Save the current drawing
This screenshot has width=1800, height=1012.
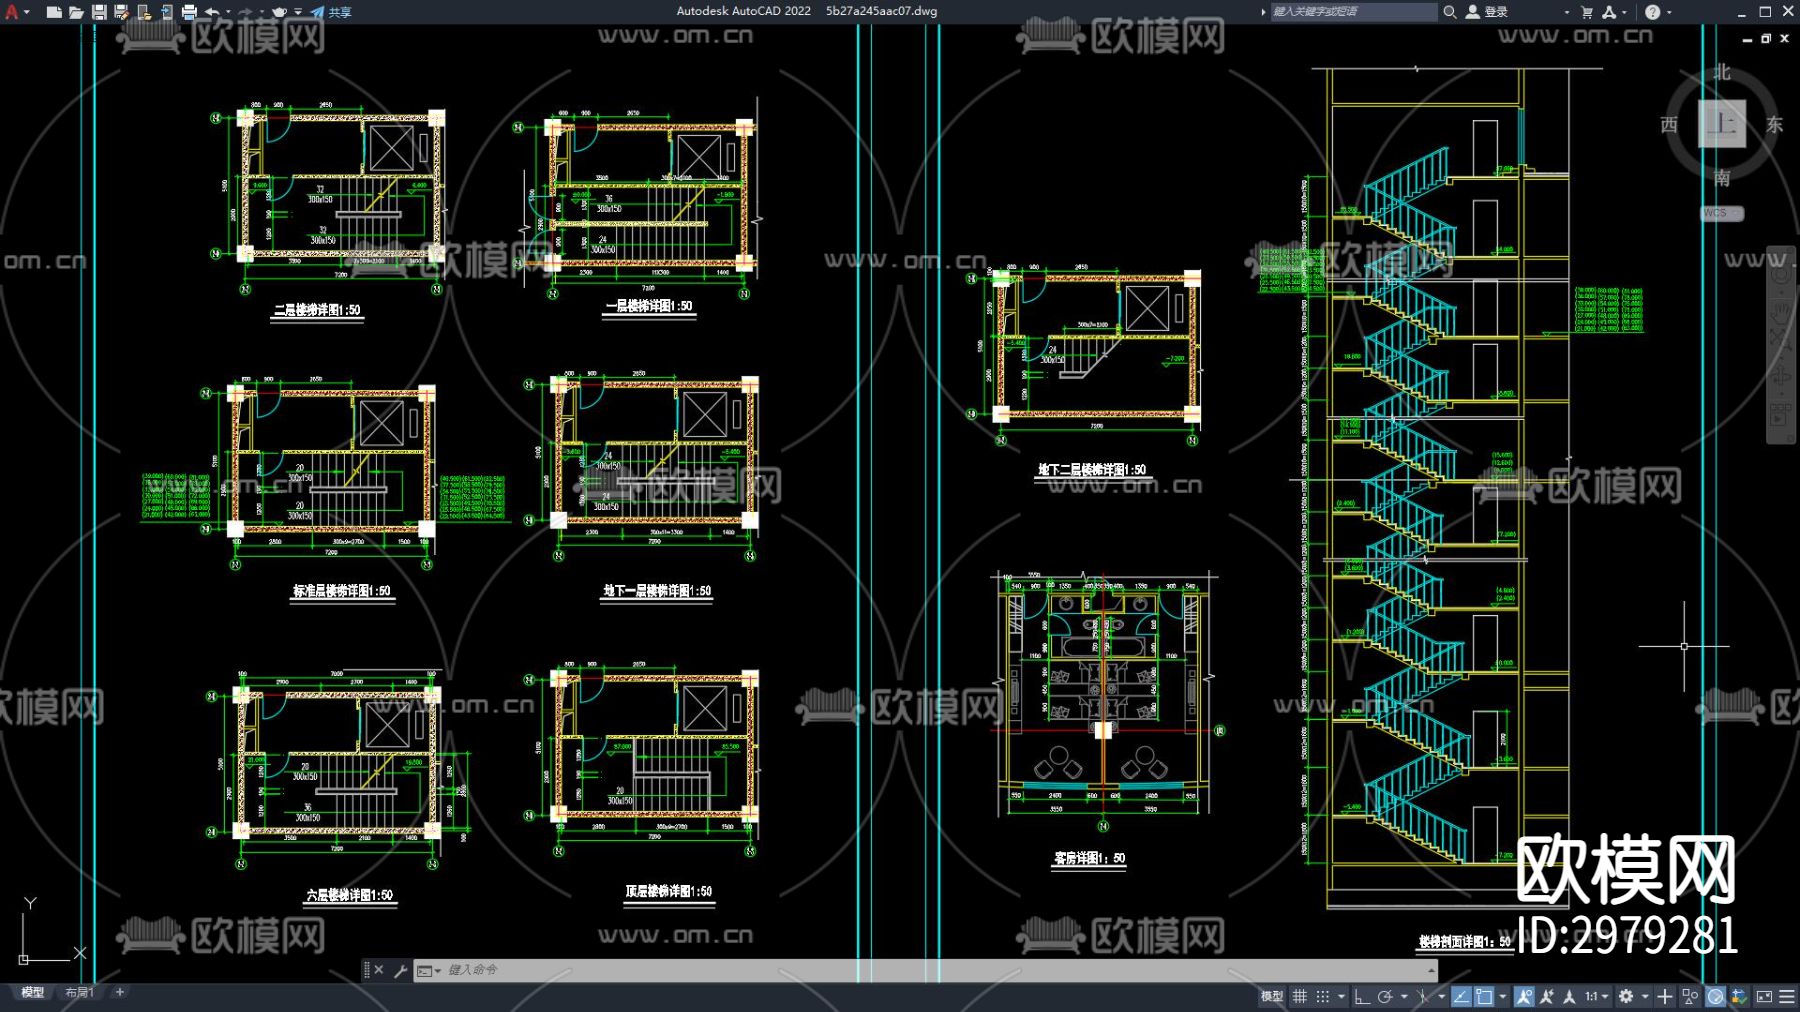pyautogui.click(x=99, y=12)
